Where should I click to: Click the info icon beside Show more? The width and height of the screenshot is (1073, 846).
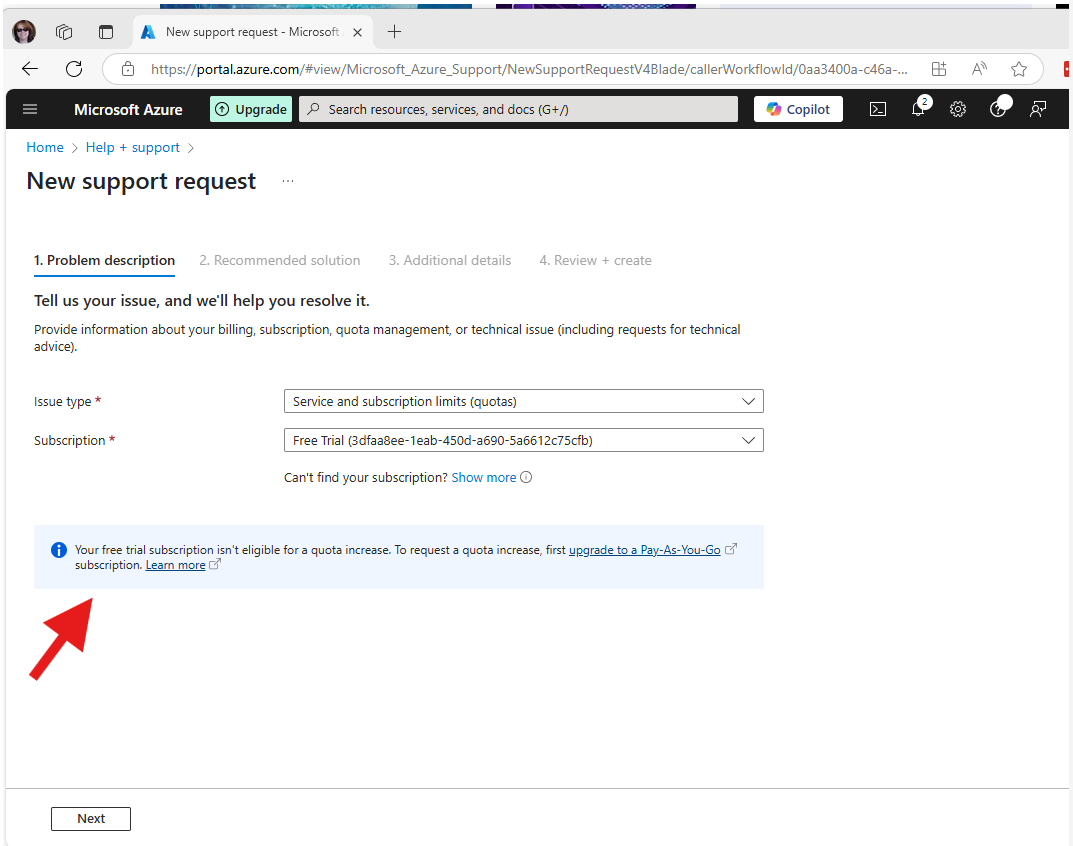coord(526,478)
